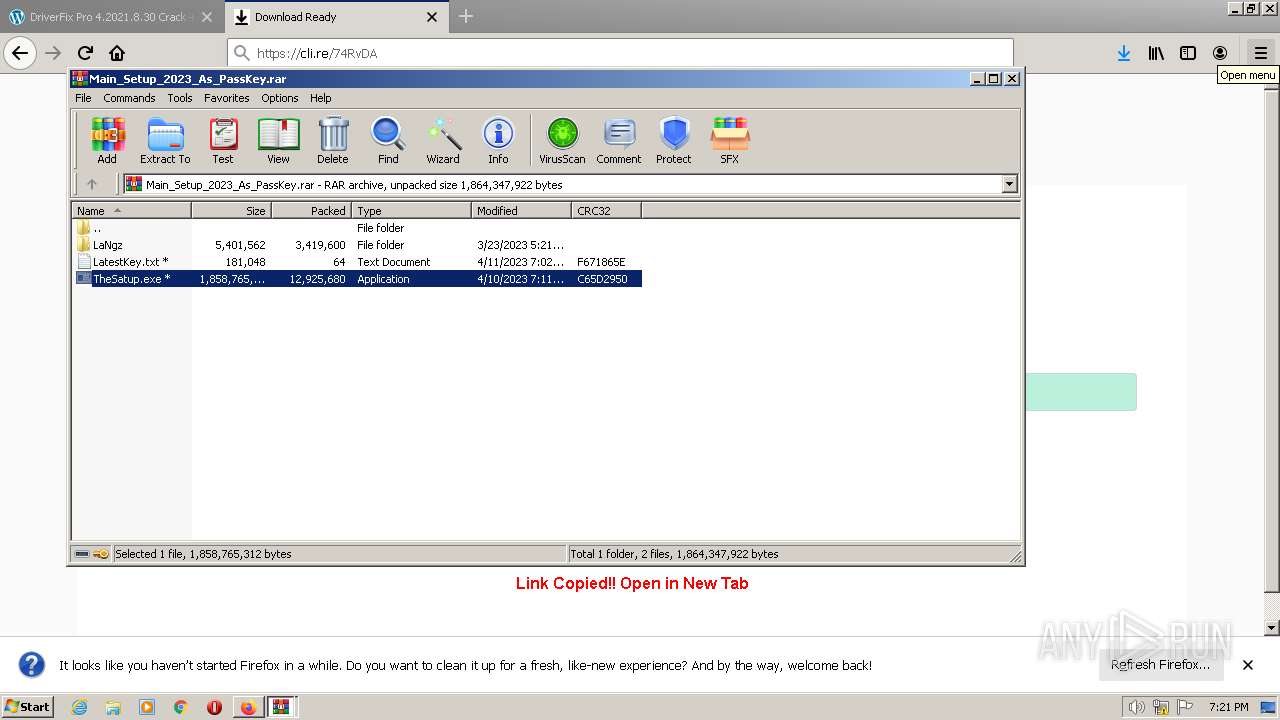1280x720 pixels.
Task: Click 'Link Copied!! Open in New Tab' text
Action: (x=632, y=583)
